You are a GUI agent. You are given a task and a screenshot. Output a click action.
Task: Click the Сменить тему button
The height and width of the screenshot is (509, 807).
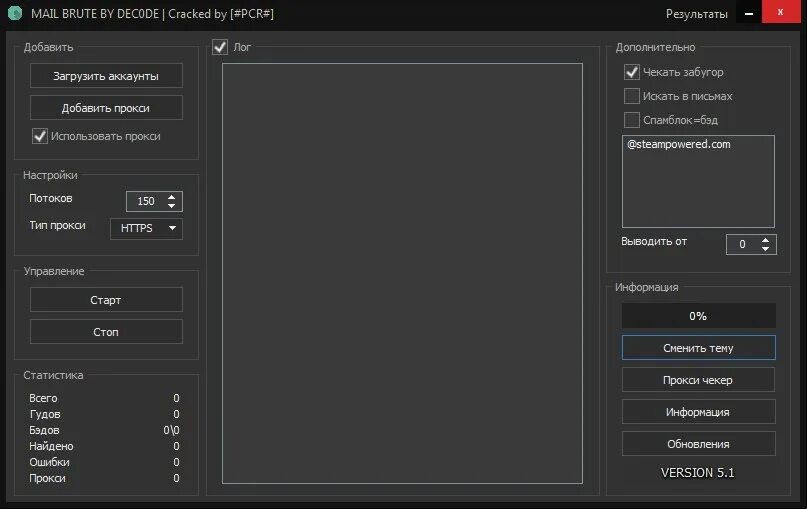(698, 347)
